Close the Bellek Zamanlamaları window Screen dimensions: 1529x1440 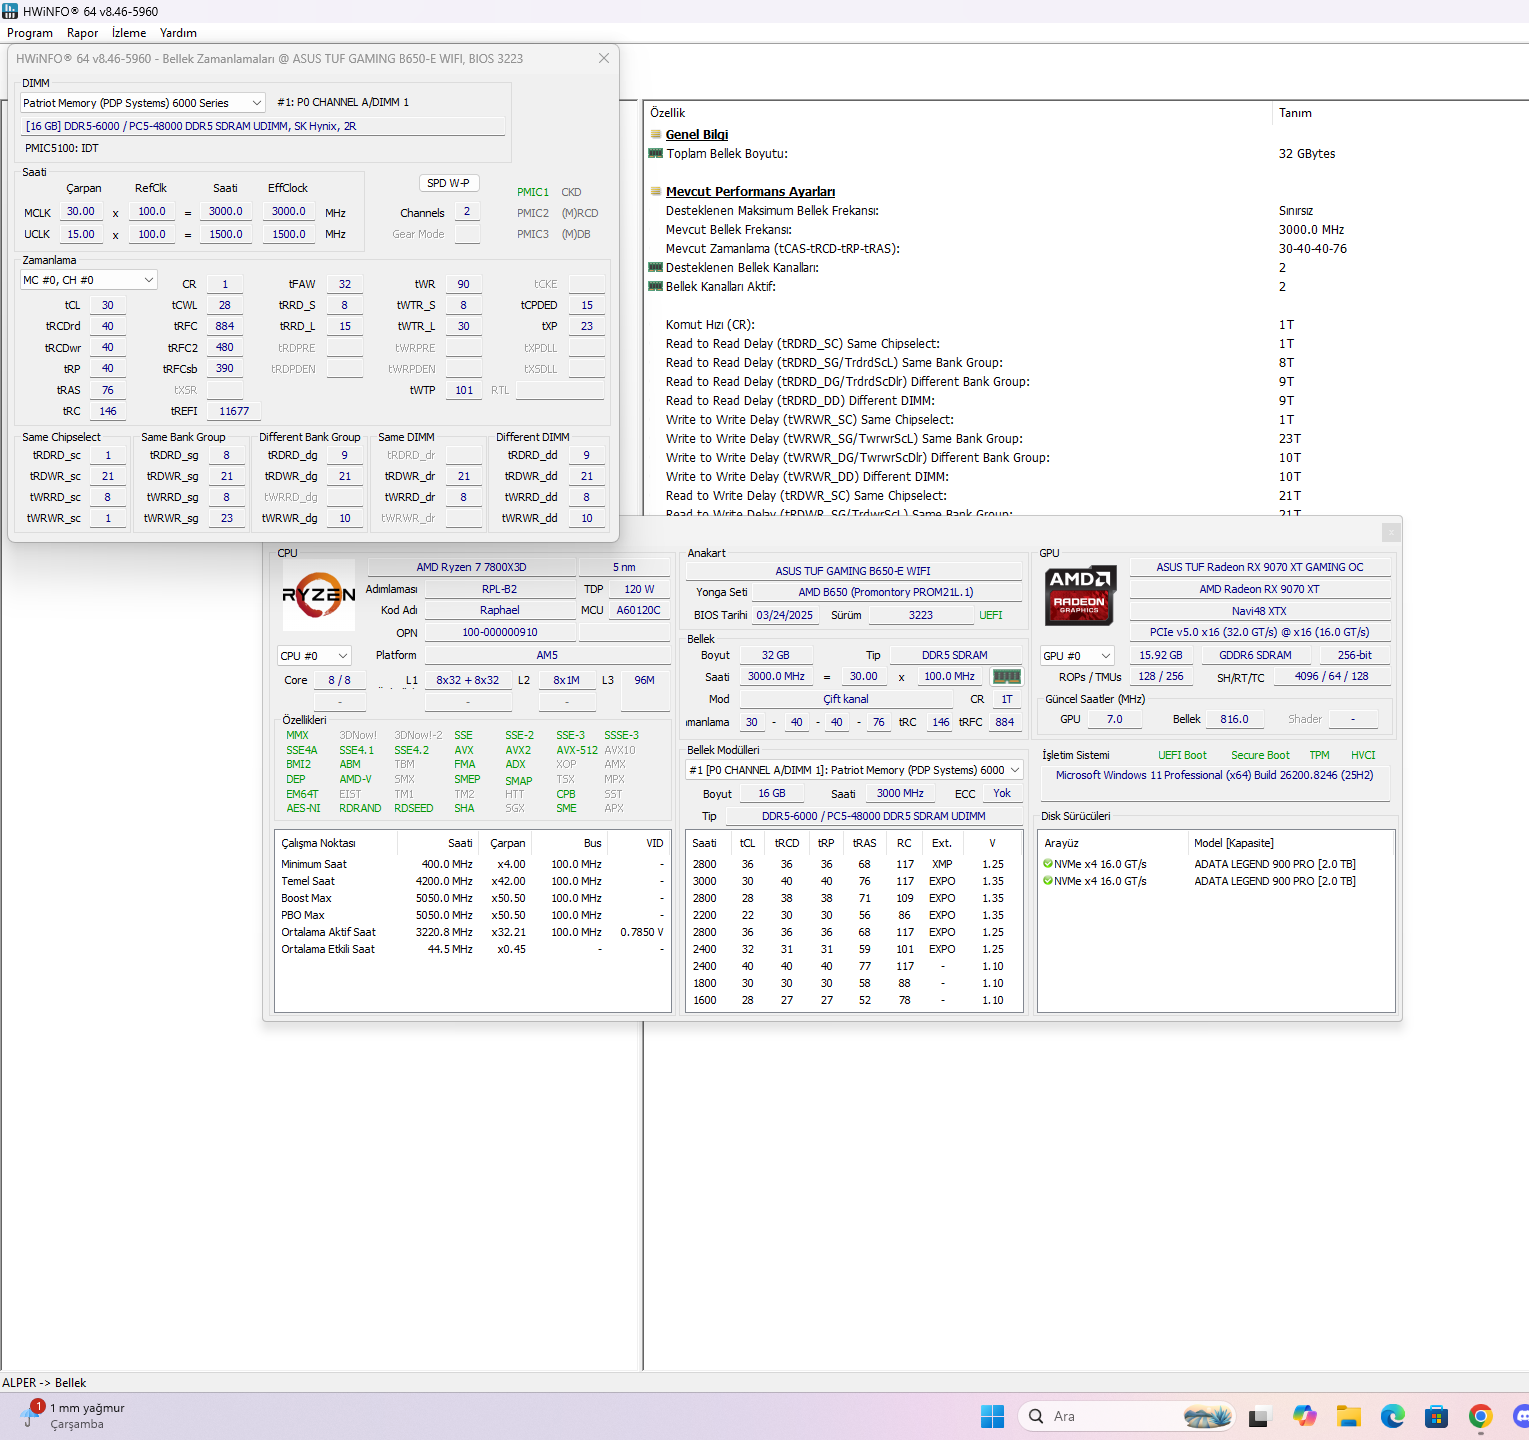[604, 58]
